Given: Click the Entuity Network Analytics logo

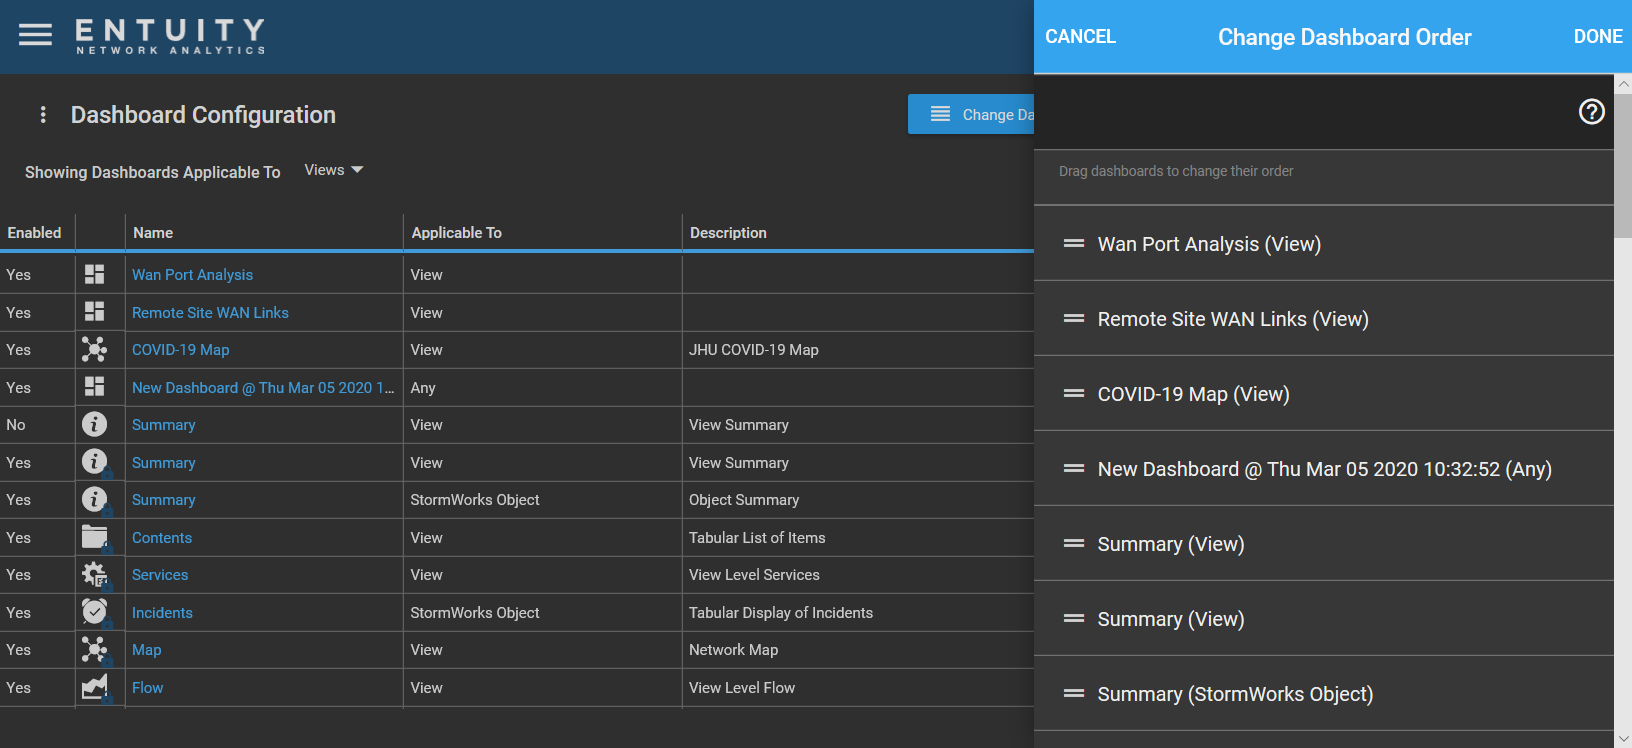Looking at the screenshot, I should [x=171, y=36].
